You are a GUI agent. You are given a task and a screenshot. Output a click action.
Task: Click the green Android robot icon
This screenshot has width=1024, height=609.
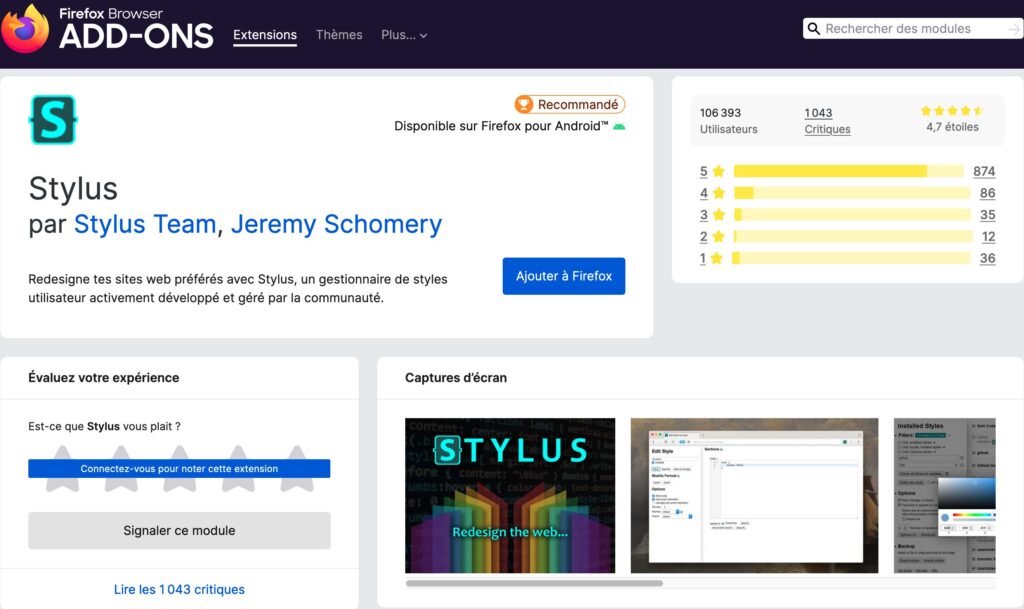point(619,126)
